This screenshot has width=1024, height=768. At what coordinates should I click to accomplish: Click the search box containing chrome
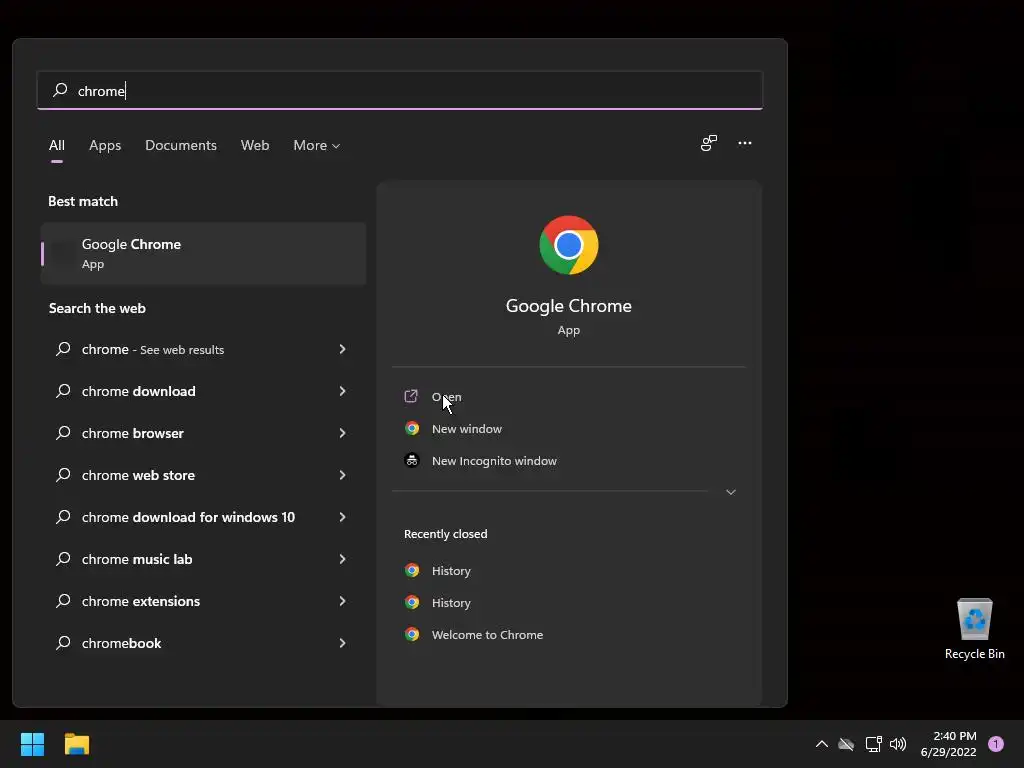400,90
